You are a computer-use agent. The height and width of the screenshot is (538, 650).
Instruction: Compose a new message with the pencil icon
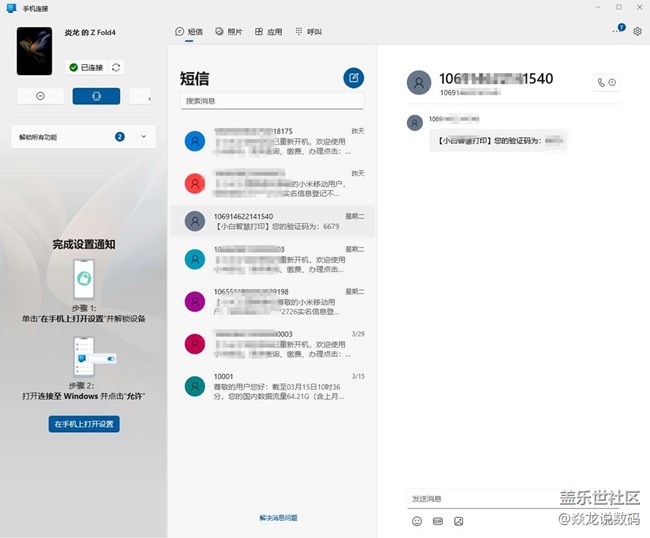click(x=353, y=78)
